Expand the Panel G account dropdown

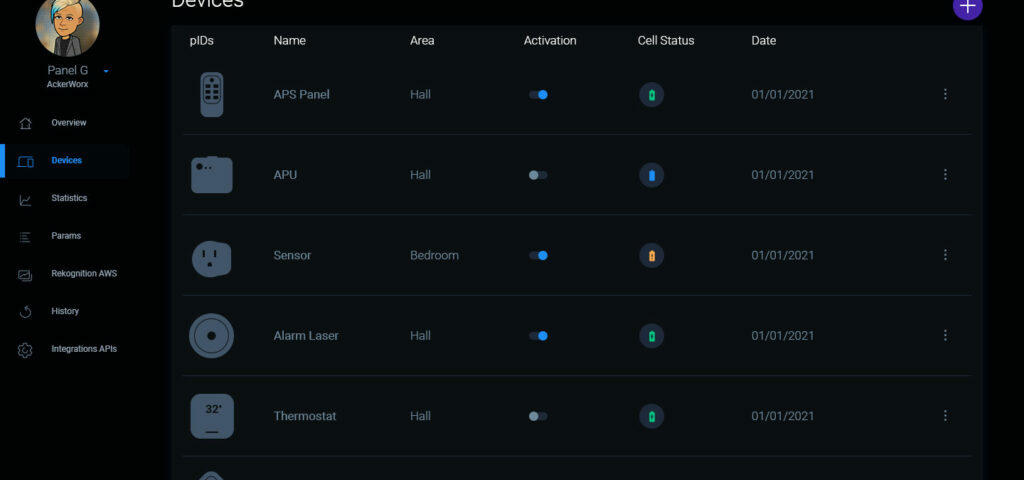pyautogui.click(x=106, y=71)
